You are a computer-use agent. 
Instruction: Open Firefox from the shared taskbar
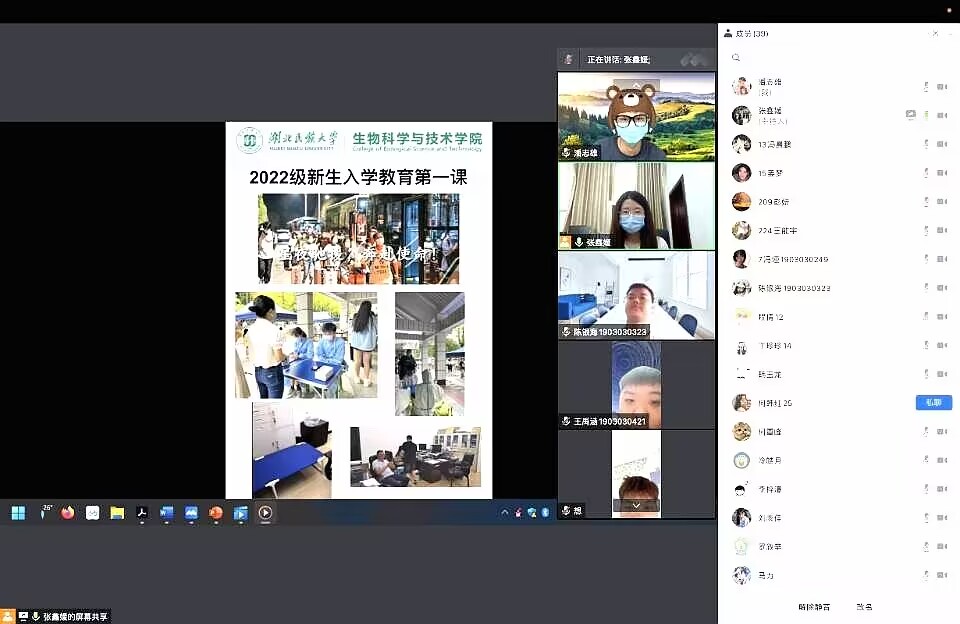coord(68,513)
